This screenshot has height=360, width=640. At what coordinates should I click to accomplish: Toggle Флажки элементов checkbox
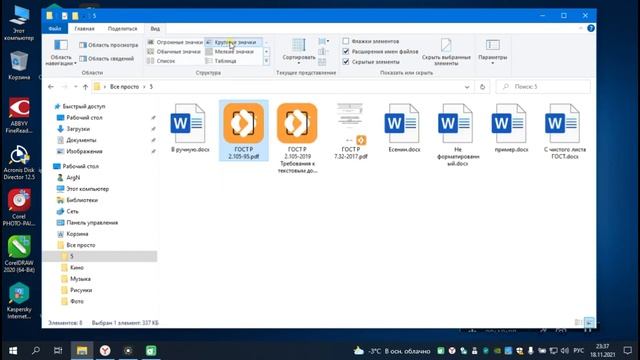[x=346, y=41]
